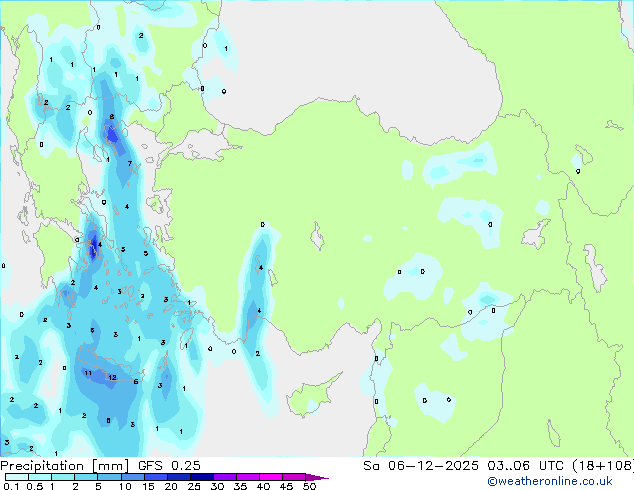Open the weatheronline.co.uk copyright link
This screenshot has height=490, width=634.
[549, 481]
